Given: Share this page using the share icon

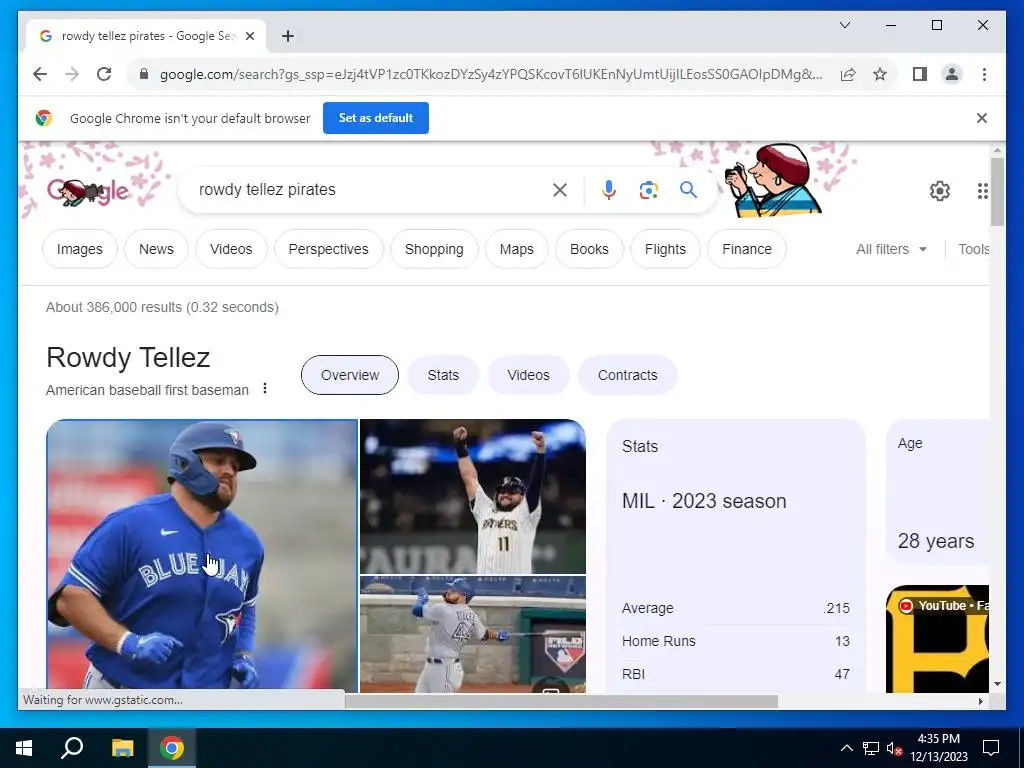Looking at the screenshot, I should click(x=848, y=74).
